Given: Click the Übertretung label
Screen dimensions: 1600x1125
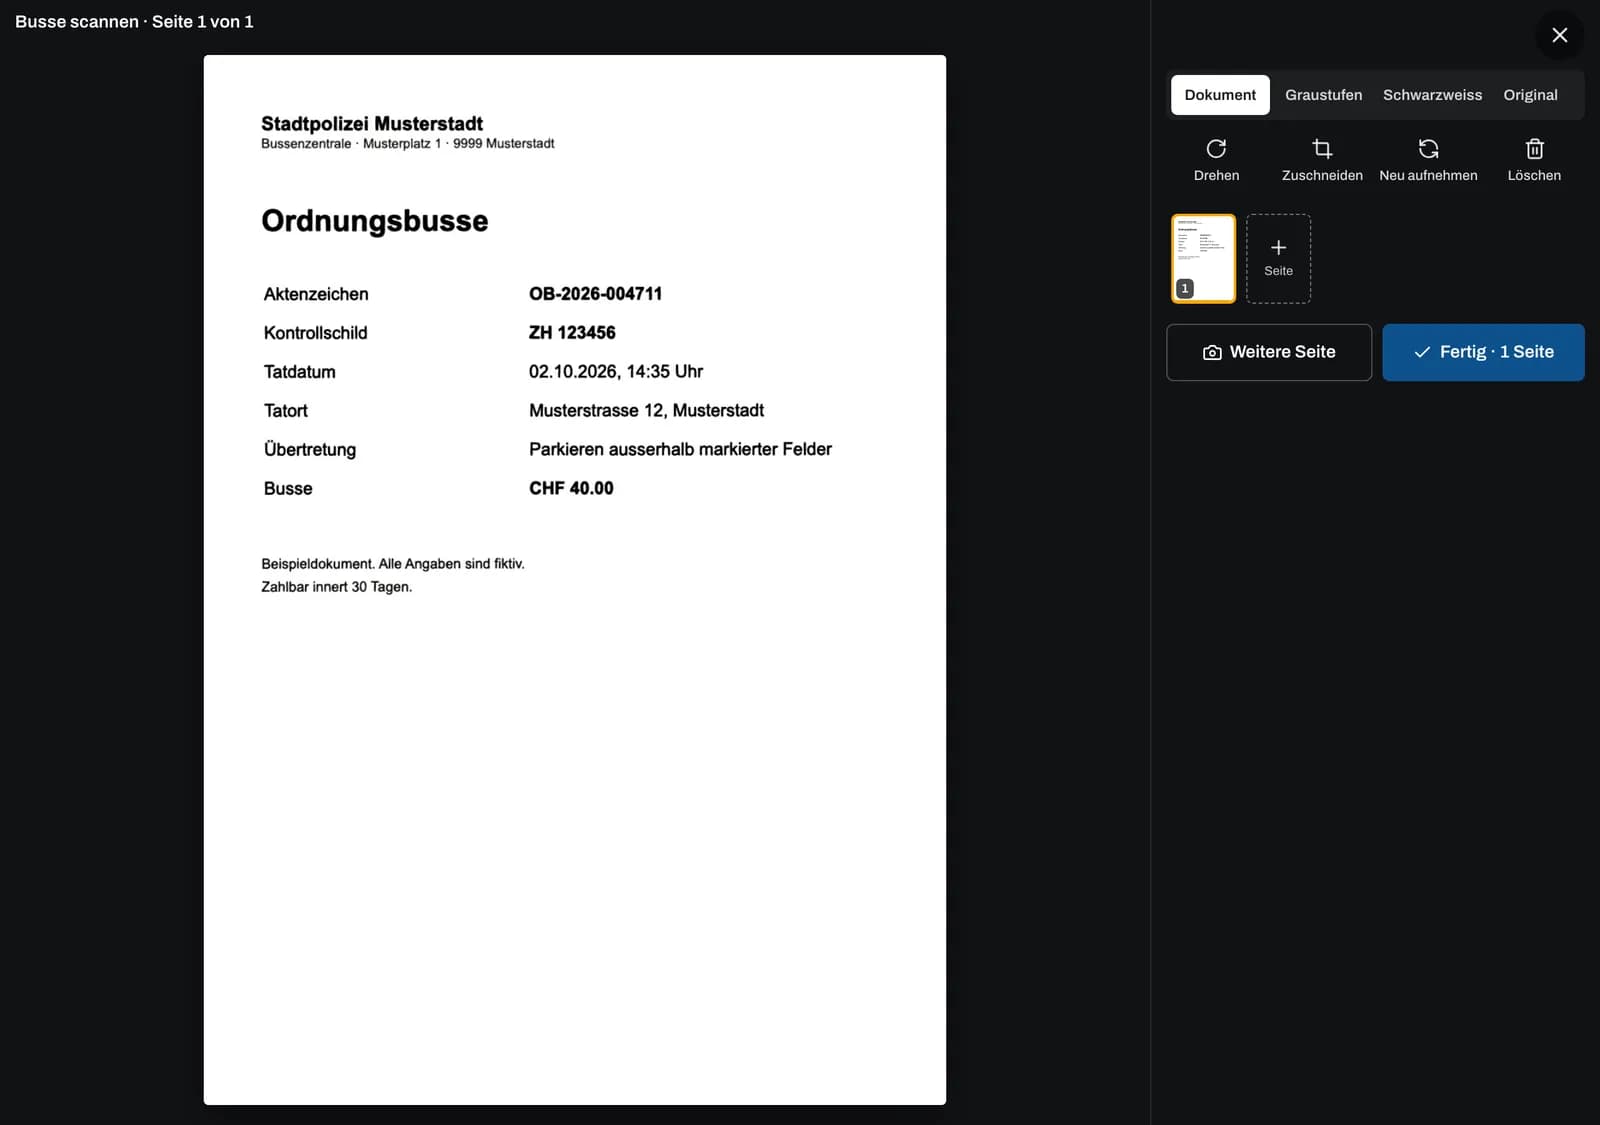Looking at the screenshot, I should click(310, 450).
